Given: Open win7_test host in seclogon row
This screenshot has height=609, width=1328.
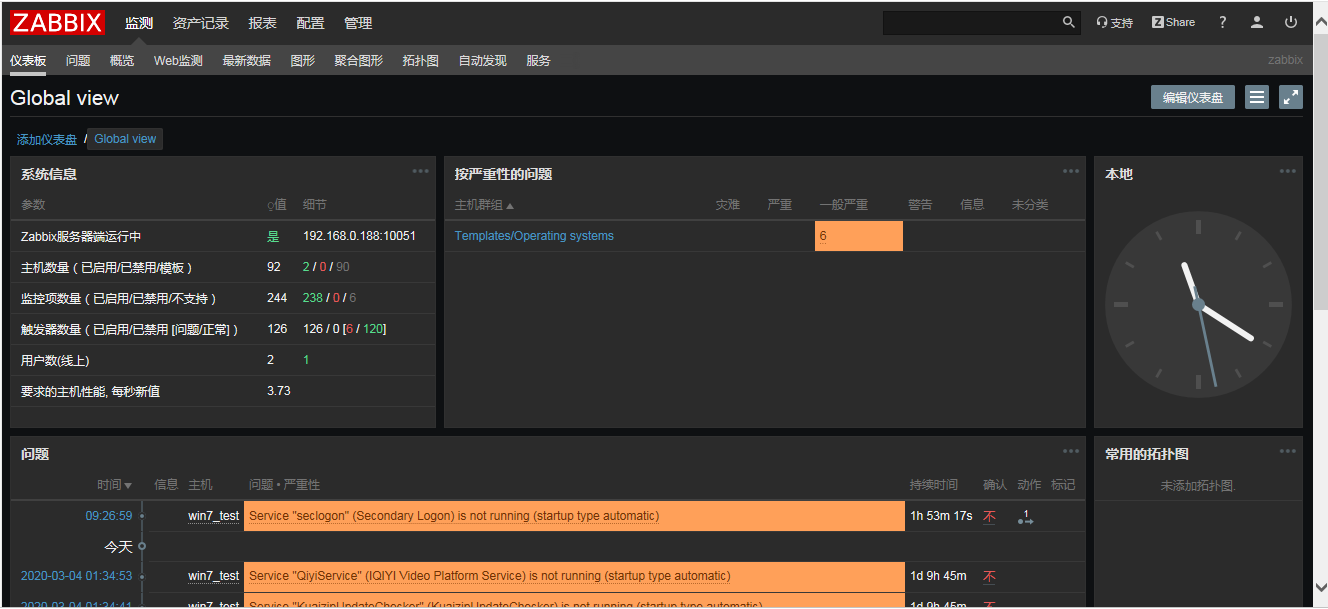Looking at the screenshot, I should click(x=214, y=516).
